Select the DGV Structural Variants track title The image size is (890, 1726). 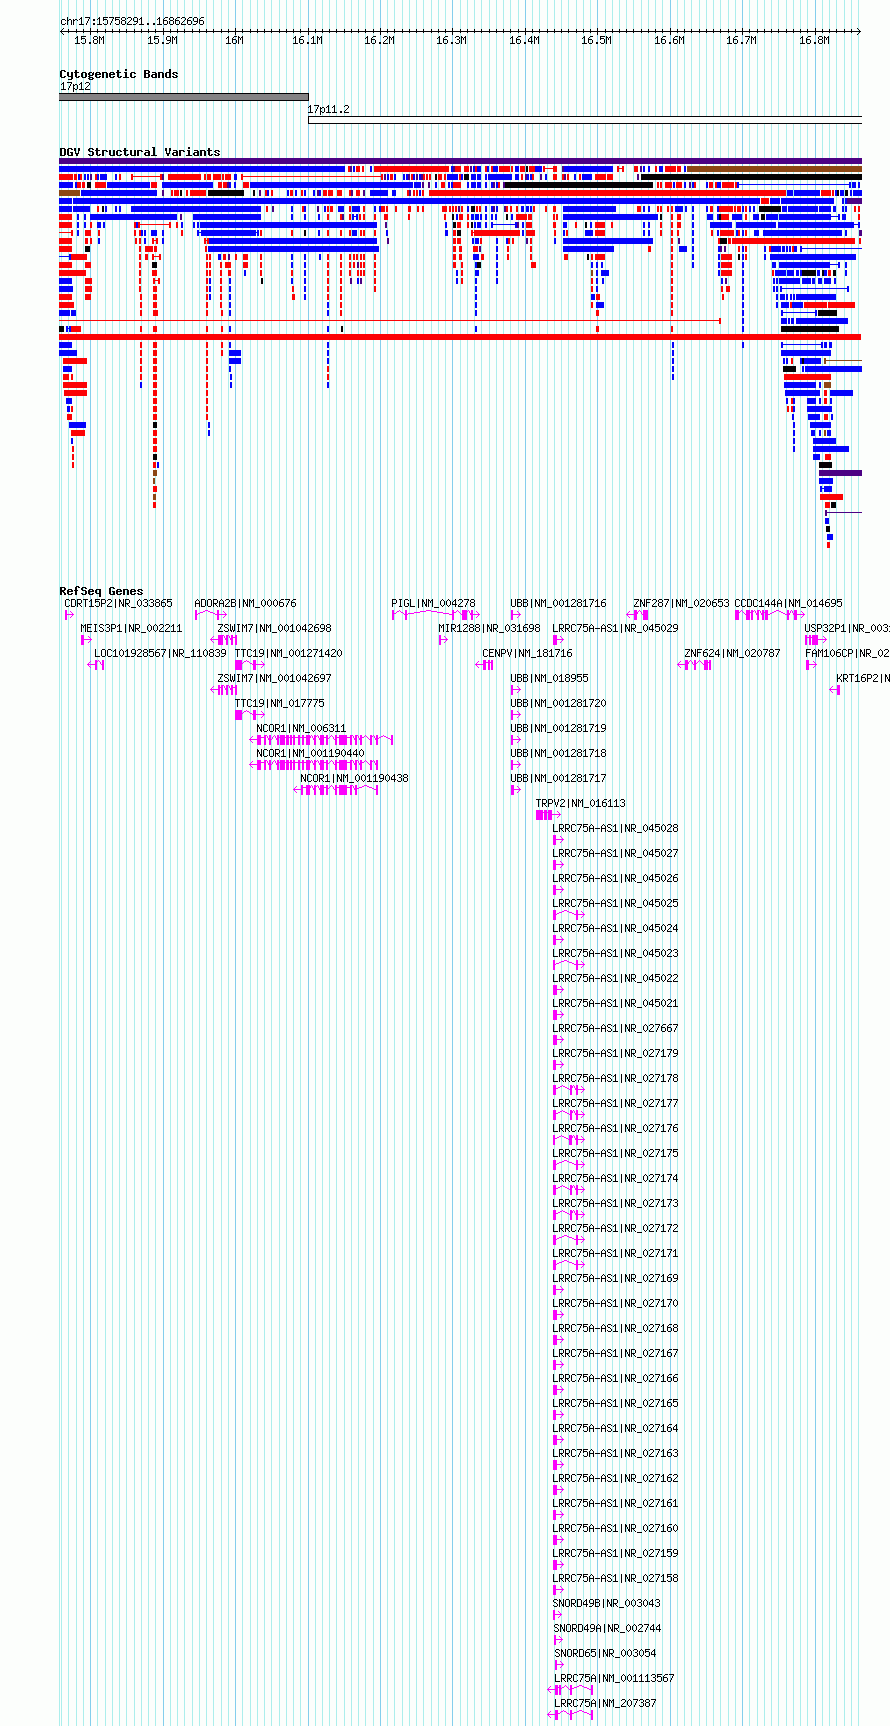pos(140,152)
